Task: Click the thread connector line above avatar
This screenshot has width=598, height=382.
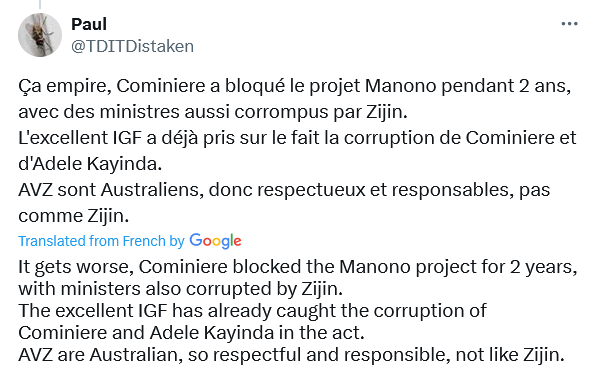Action: pos(40,5)
